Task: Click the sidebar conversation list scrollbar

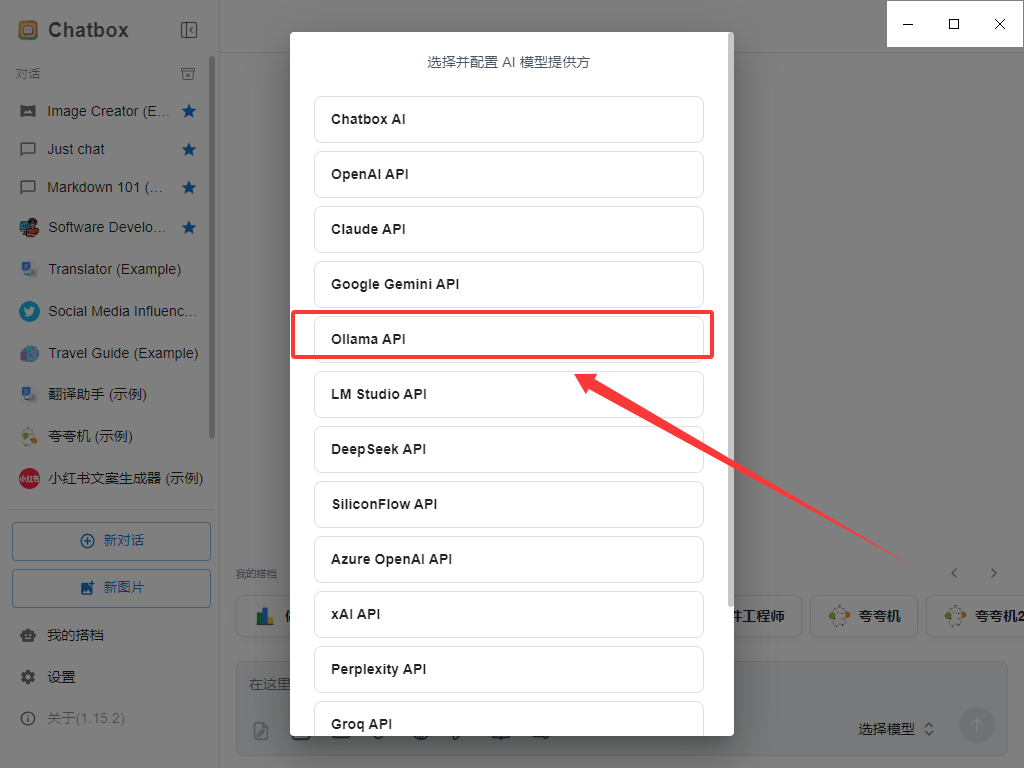Action: tap(212, 248)
